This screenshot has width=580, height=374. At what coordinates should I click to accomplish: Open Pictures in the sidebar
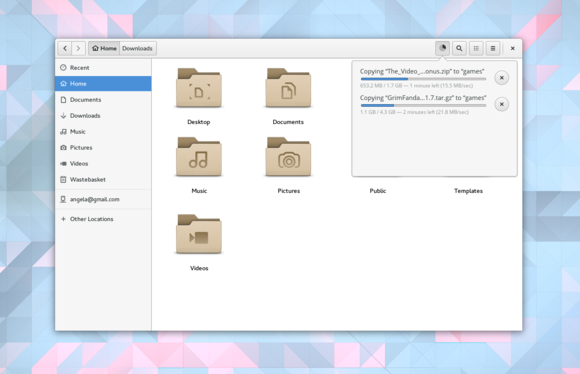pos(103,147)
